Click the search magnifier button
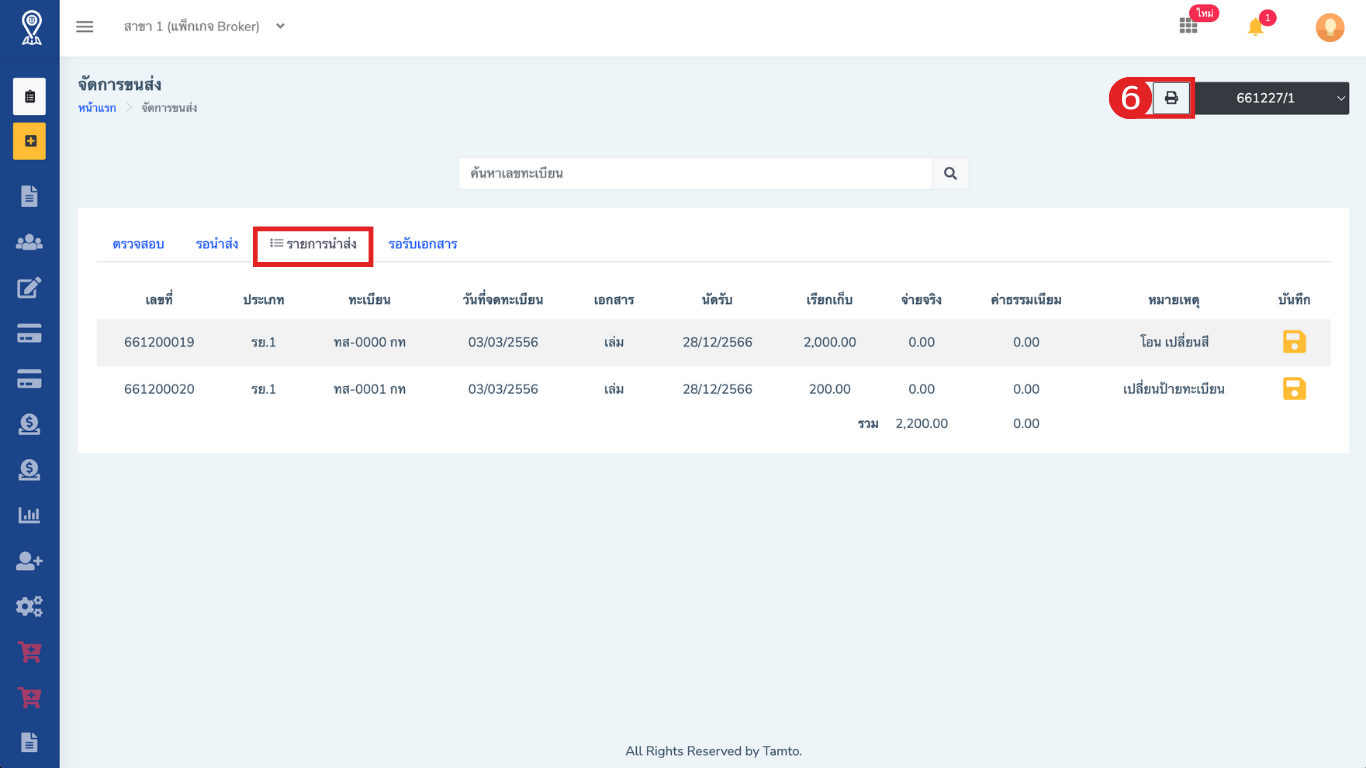 pos(950,173)
